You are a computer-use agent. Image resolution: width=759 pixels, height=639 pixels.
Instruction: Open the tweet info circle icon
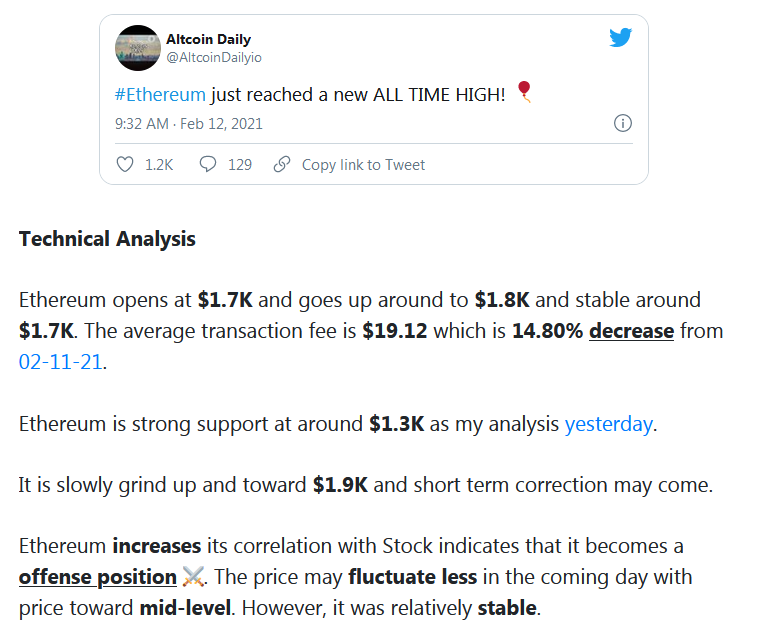[622, 123]
